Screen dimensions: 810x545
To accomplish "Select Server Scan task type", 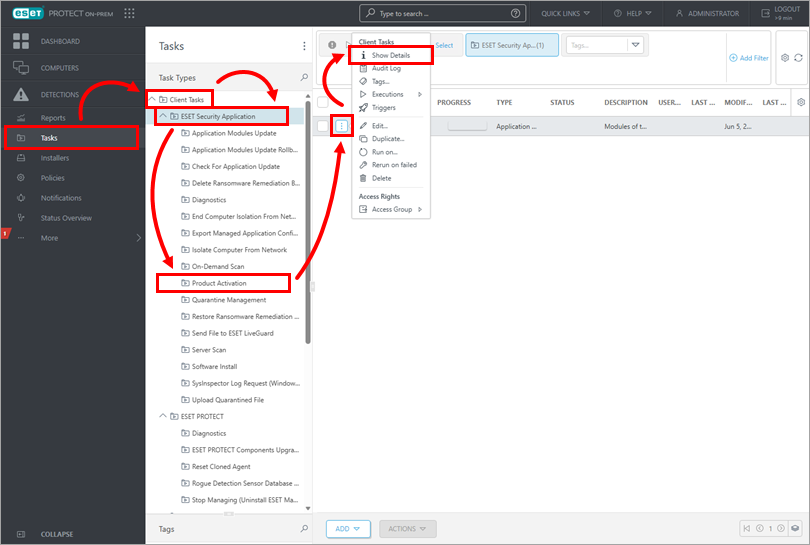I will coord(209,350).
